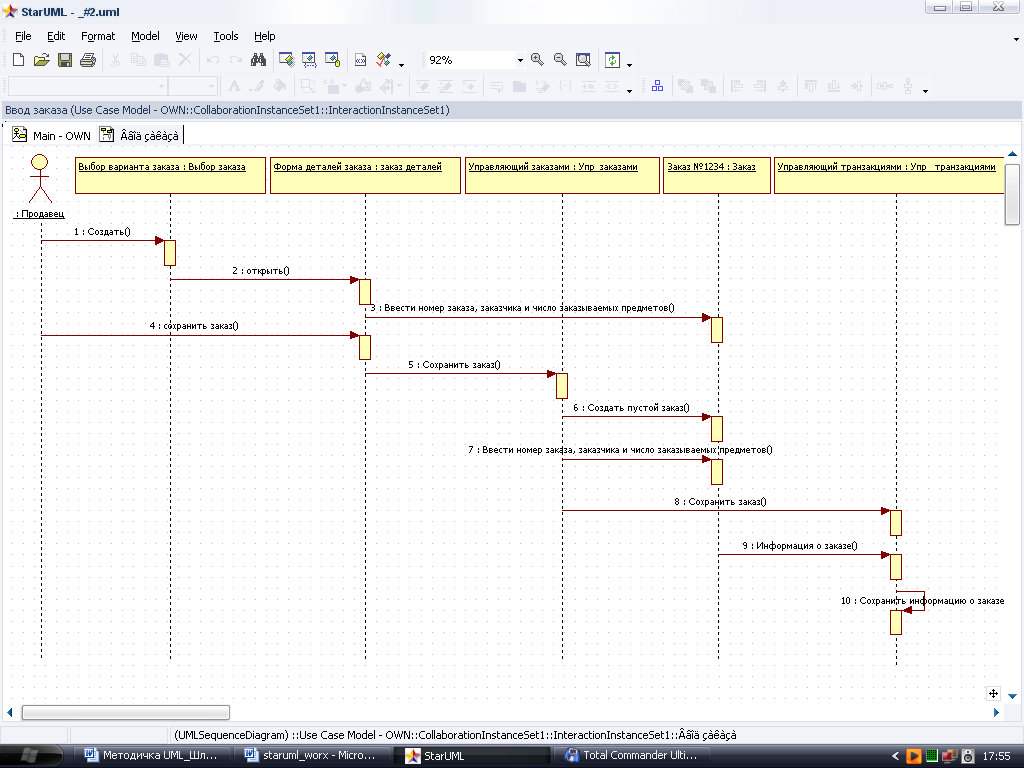The height and width of the screenshot is (768, 1024).
Task: Create a new project with the New icon
Action: tap(18, 60)
